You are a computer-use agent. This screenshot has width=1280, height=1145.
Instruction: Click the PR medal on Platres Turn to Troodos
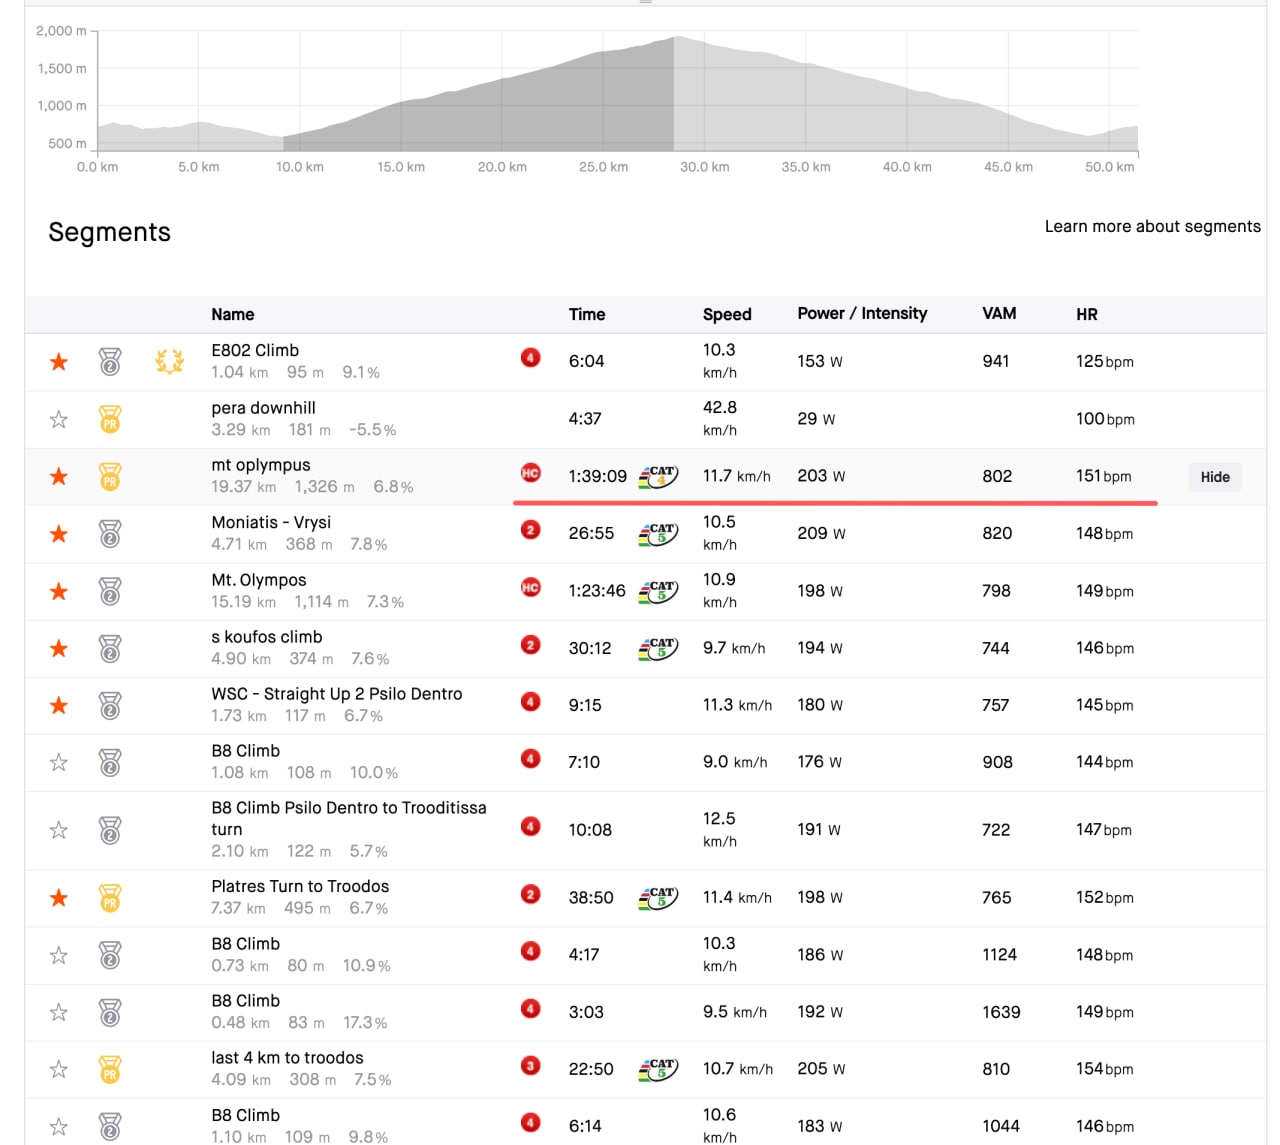110,898
